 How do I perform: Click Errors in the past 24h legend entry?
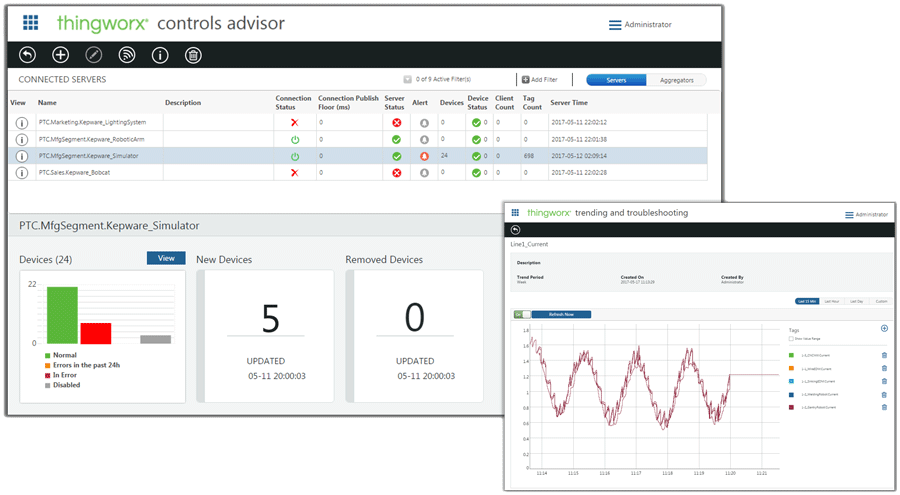pos(83,365)
